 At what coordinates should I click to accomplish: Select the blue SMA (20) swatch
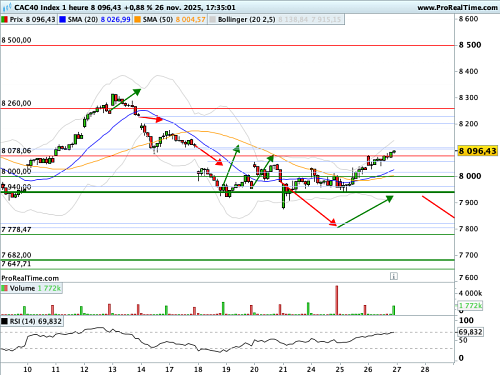(62, 20)
